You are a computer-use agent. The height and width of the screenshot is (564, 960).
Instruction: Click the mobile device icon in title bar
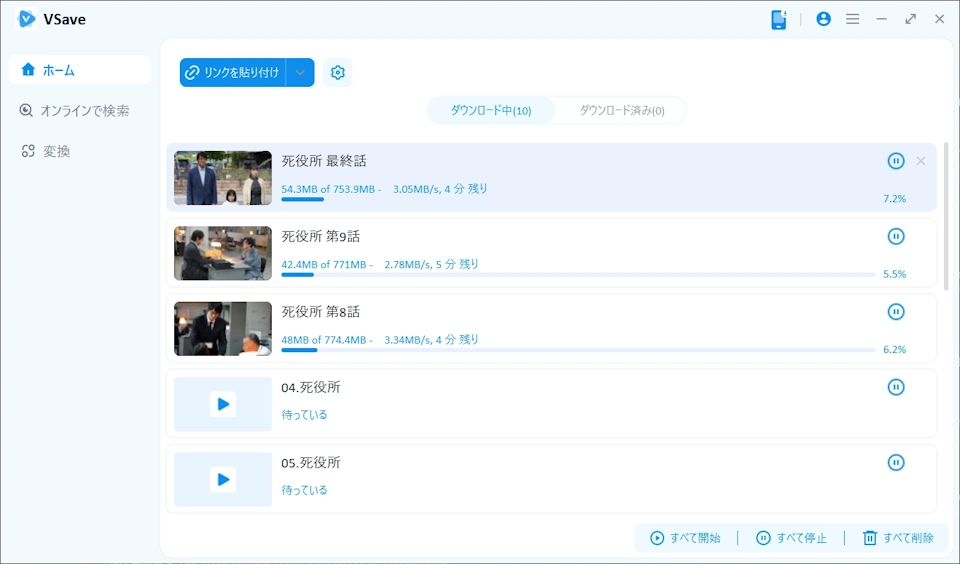coord(779,19)
